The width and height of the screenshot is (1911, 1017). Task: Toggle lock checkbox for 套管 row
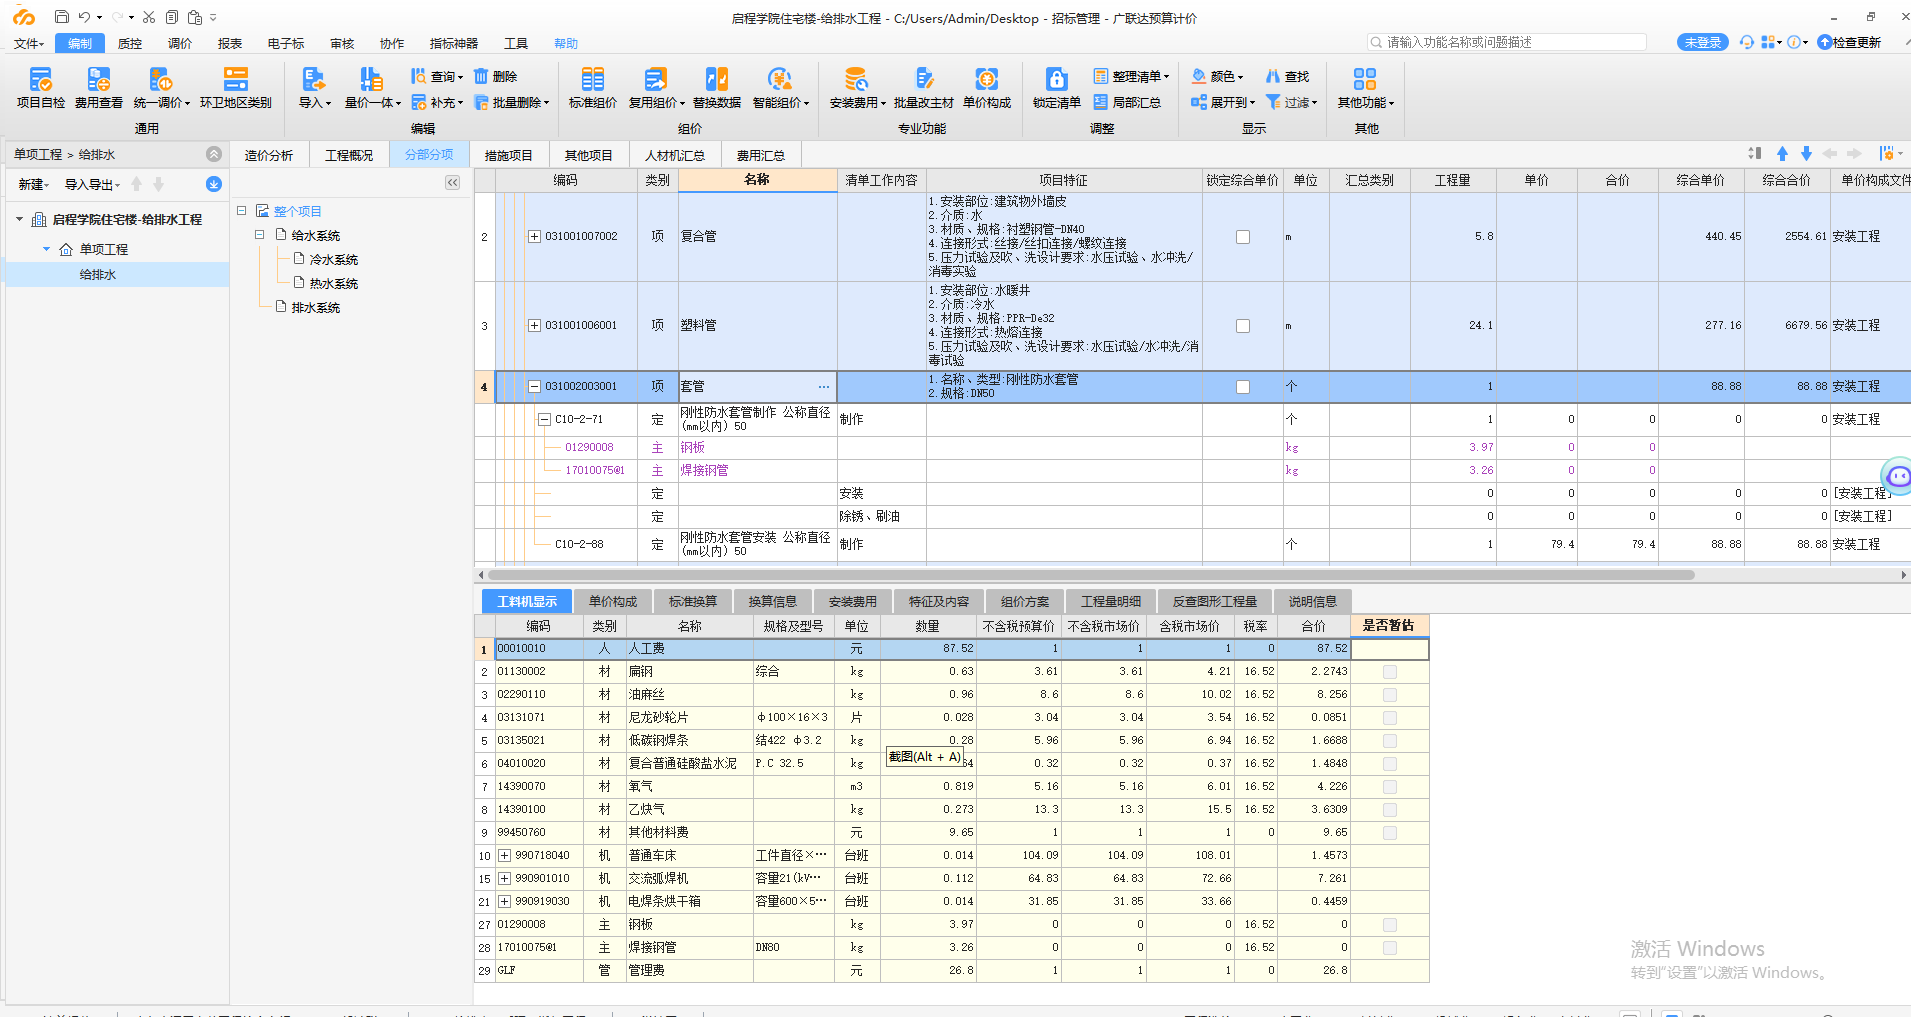pos(1242,387)
